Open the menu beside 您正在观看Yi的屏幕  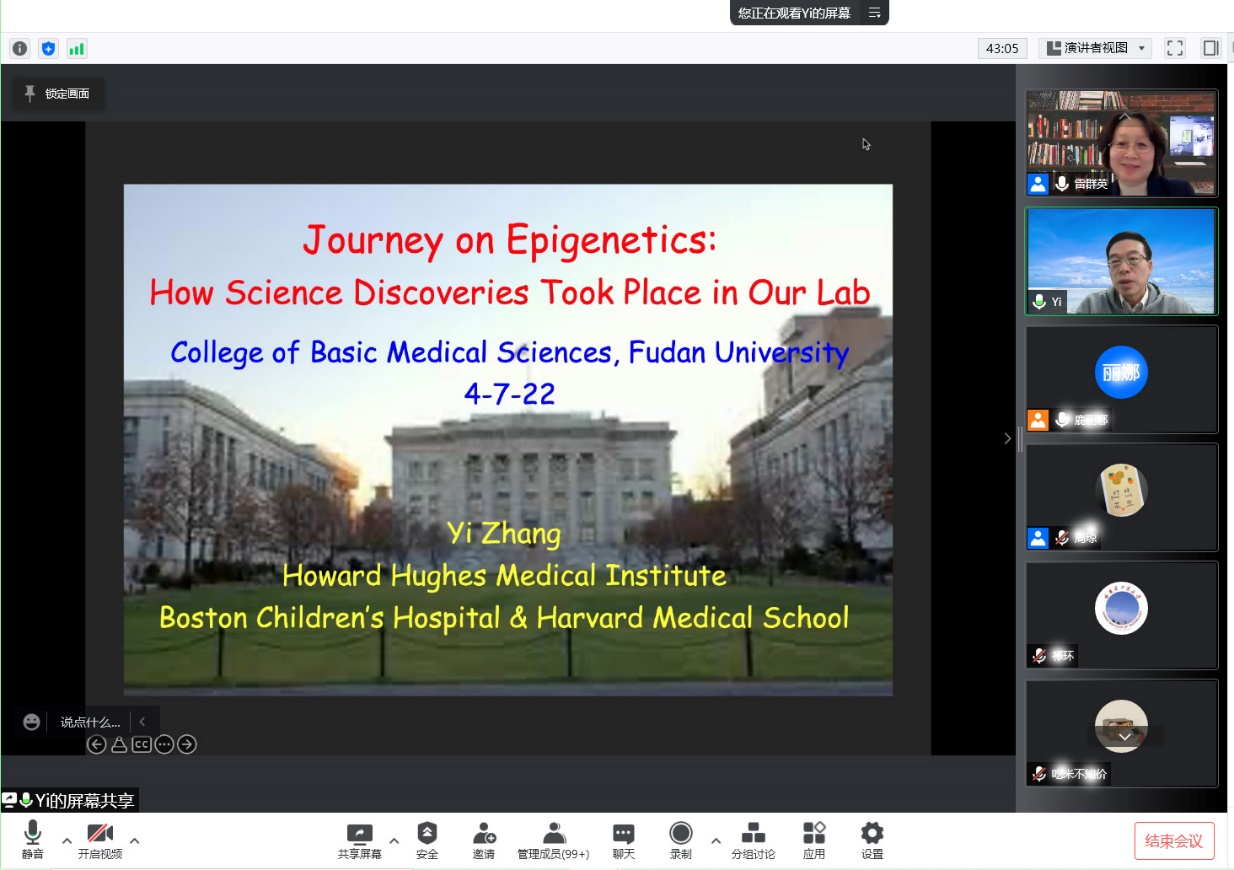click(874, 13)
